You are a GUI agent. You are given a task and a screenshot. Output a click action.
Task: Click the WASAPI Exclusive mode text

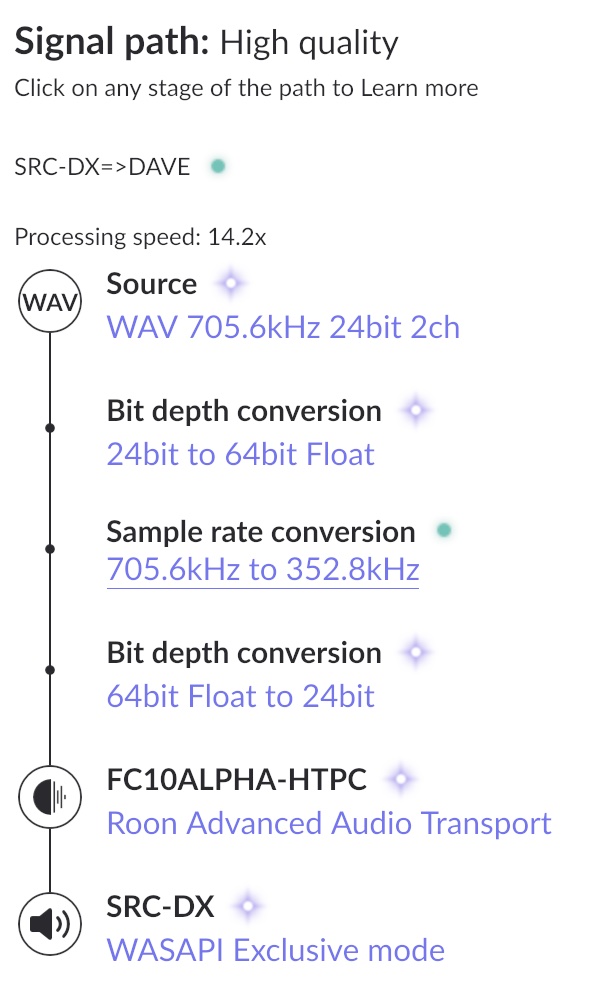[275, 950]
